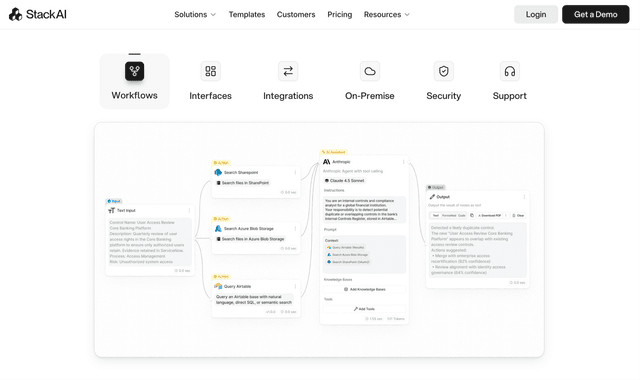Click the copy output icon
640x380 pixels.
click(472, 216)
